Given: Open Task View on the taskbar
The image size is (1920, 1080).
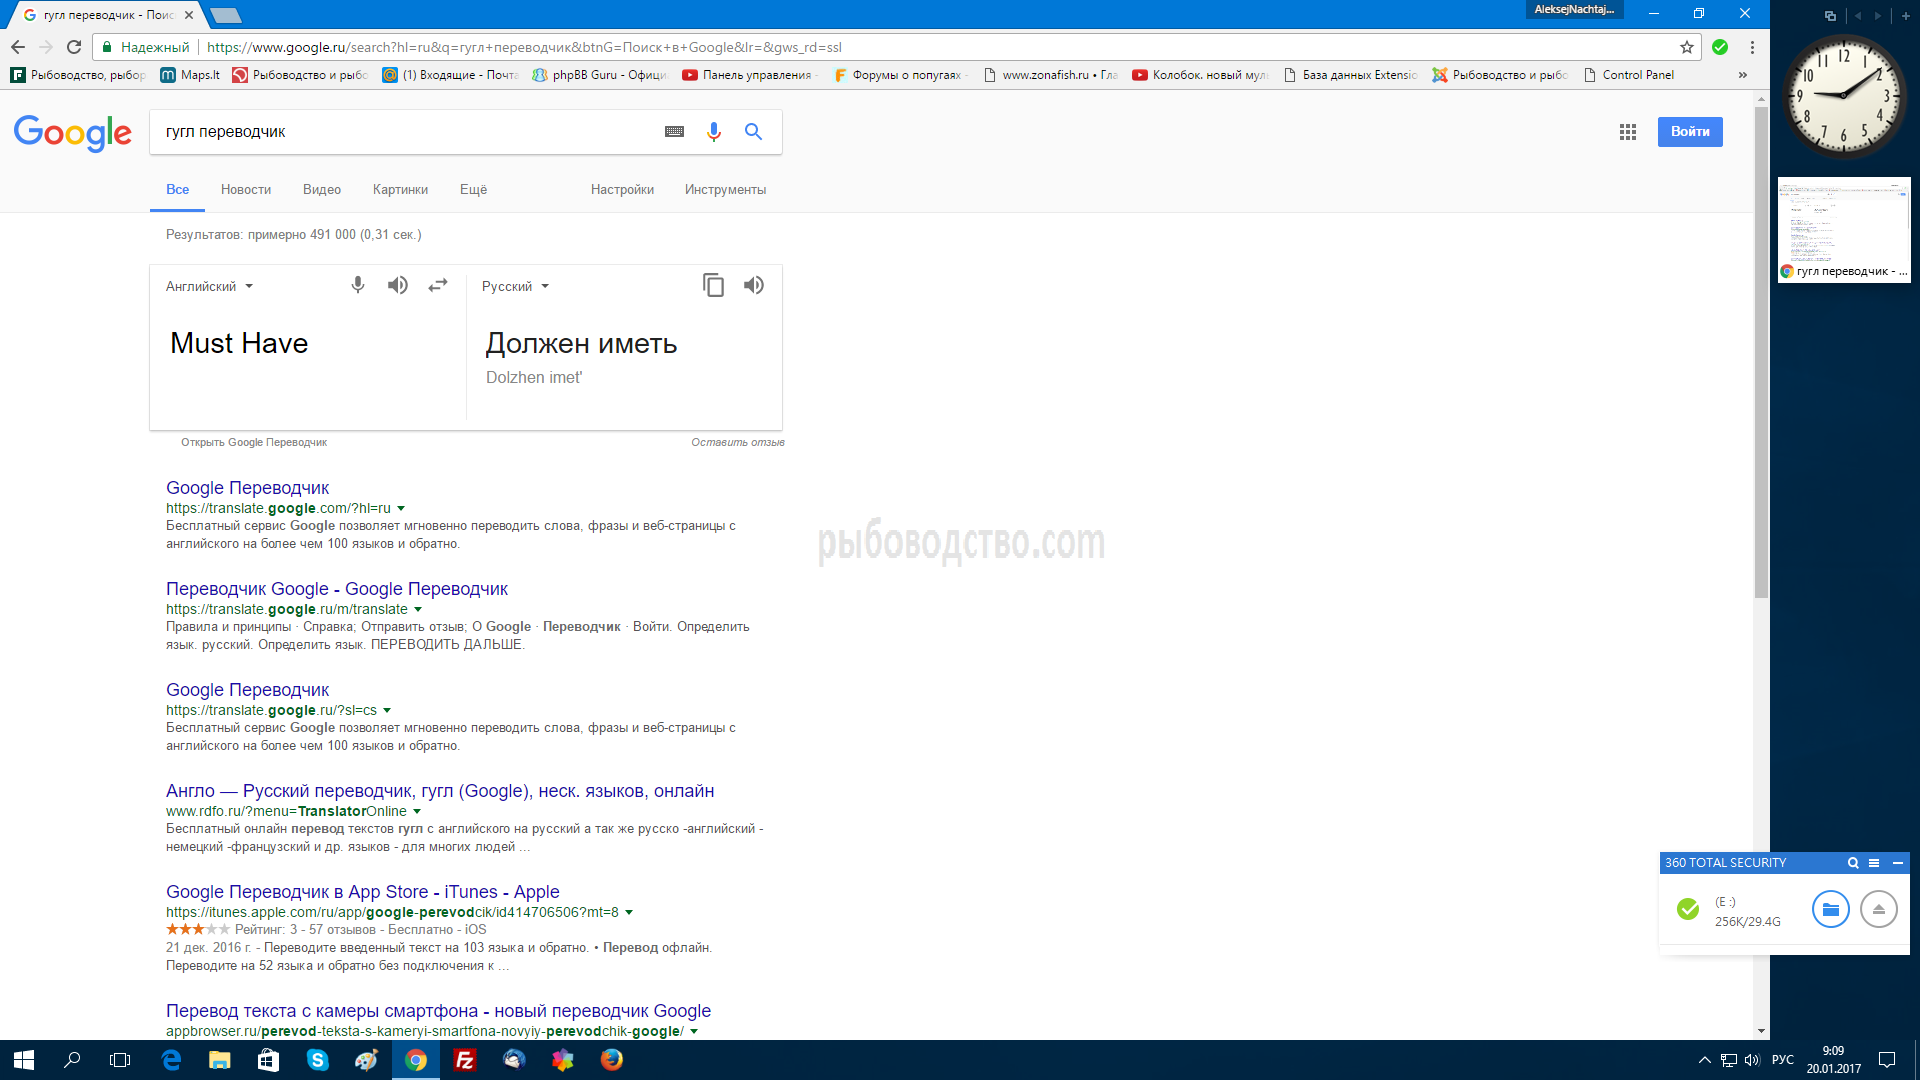Looking at the screenshot, I should pos(120,1060).
